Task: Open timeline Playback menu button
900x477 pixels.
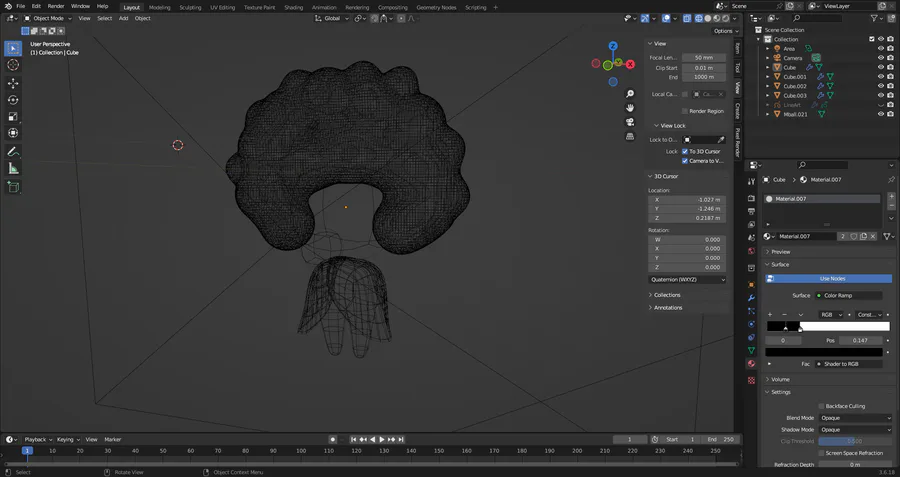Action: point(38,440)
